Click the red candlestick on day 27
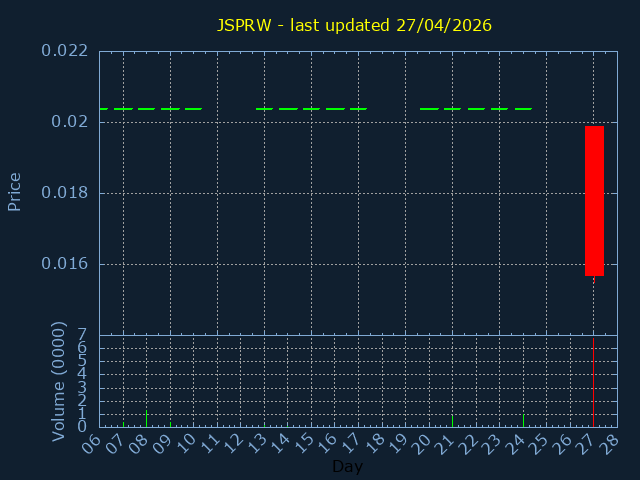Viewport: 640px width, 480px height. pyautogui.click(x=594, y=200)
